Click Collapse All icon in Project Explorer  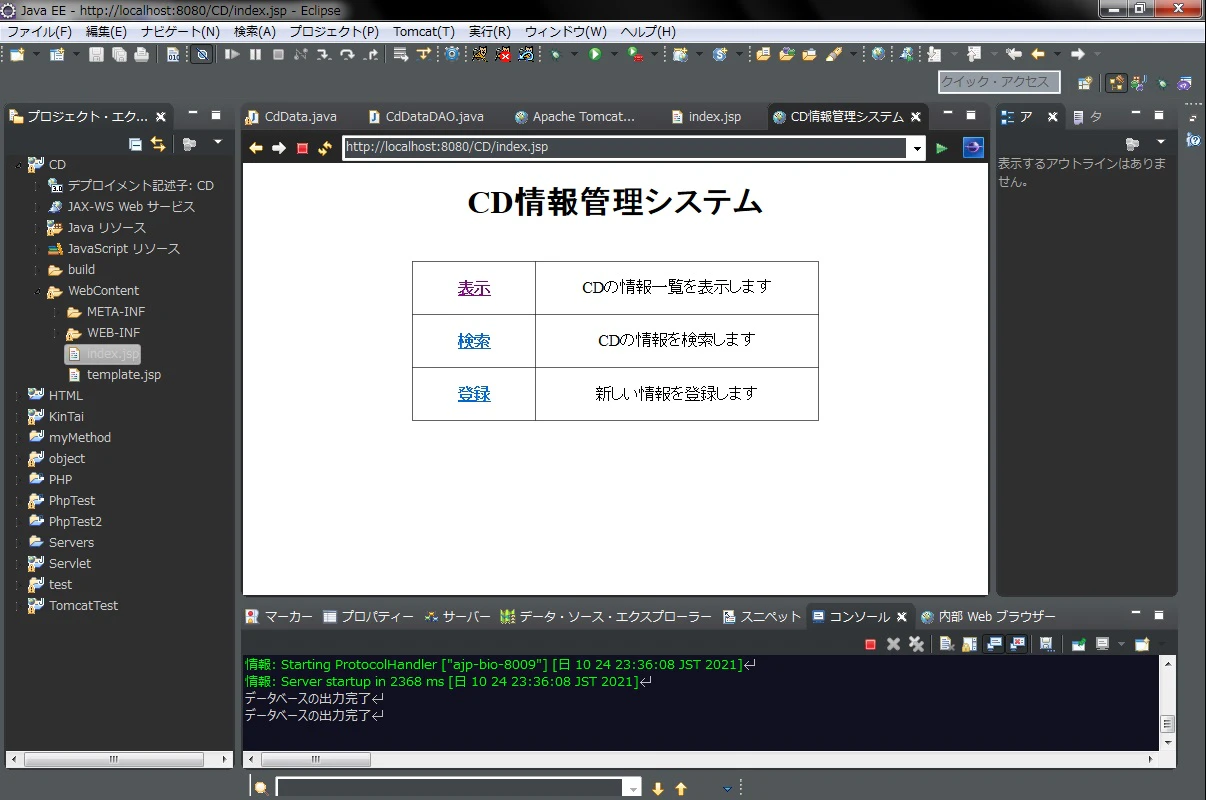(136, 144)
